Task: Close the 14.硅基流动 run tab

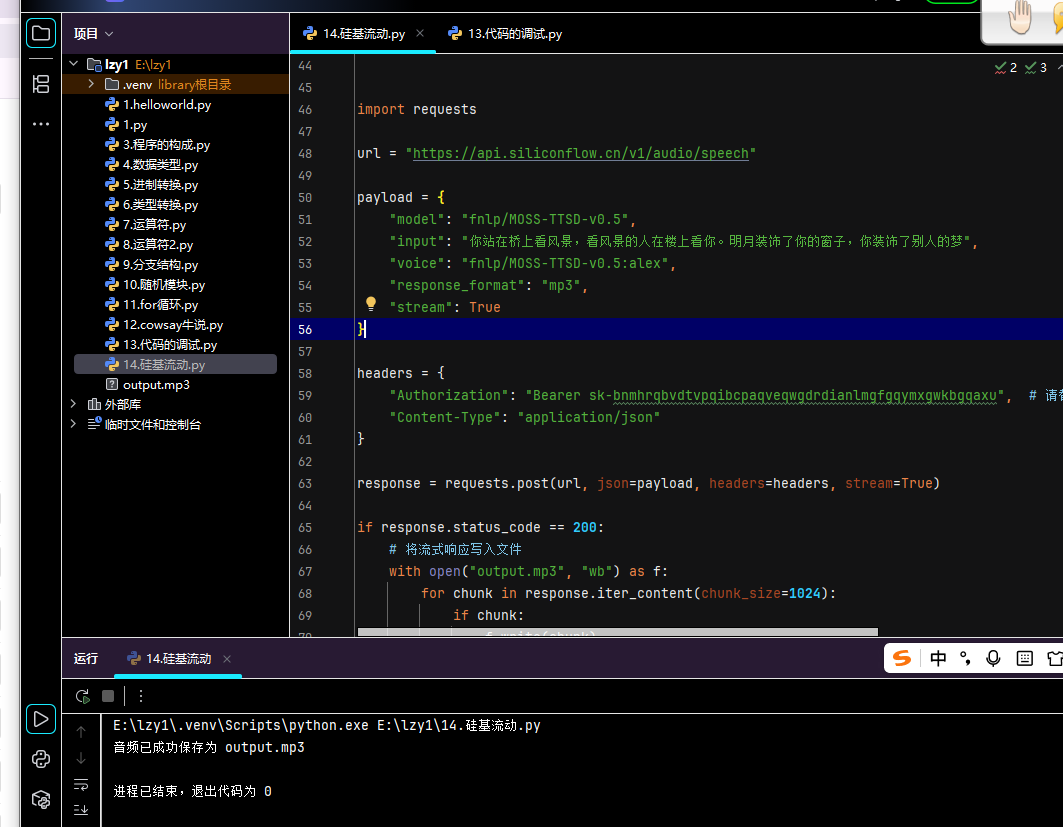Action: 227,659
